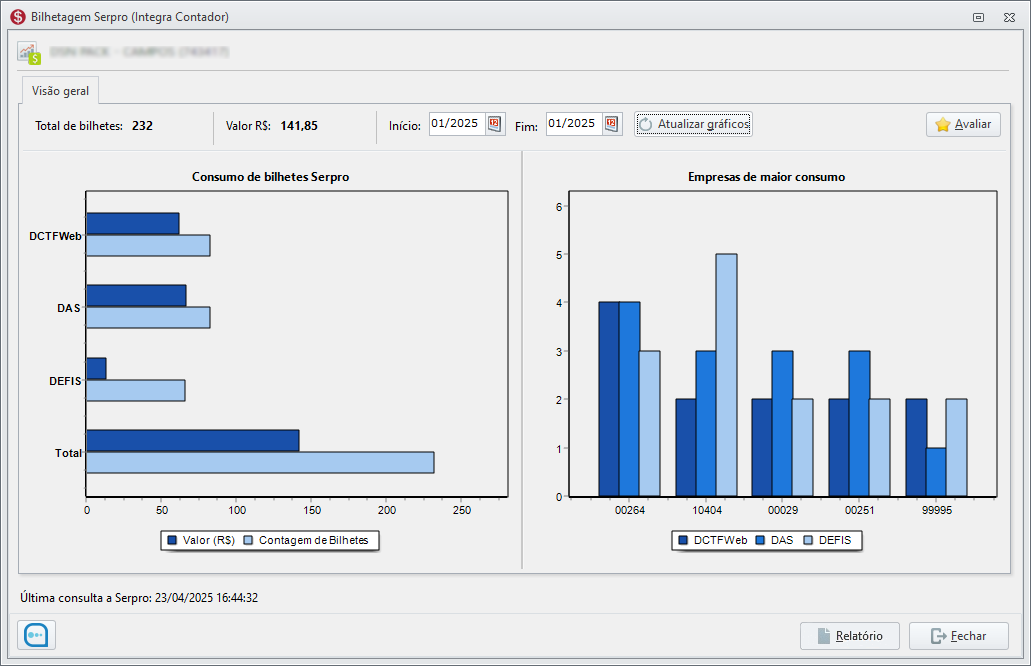This screenshot has height=666, width=1031.
Task: Click the Consumo de bilhetes Serpro chart title
Action: click(270, 177)
